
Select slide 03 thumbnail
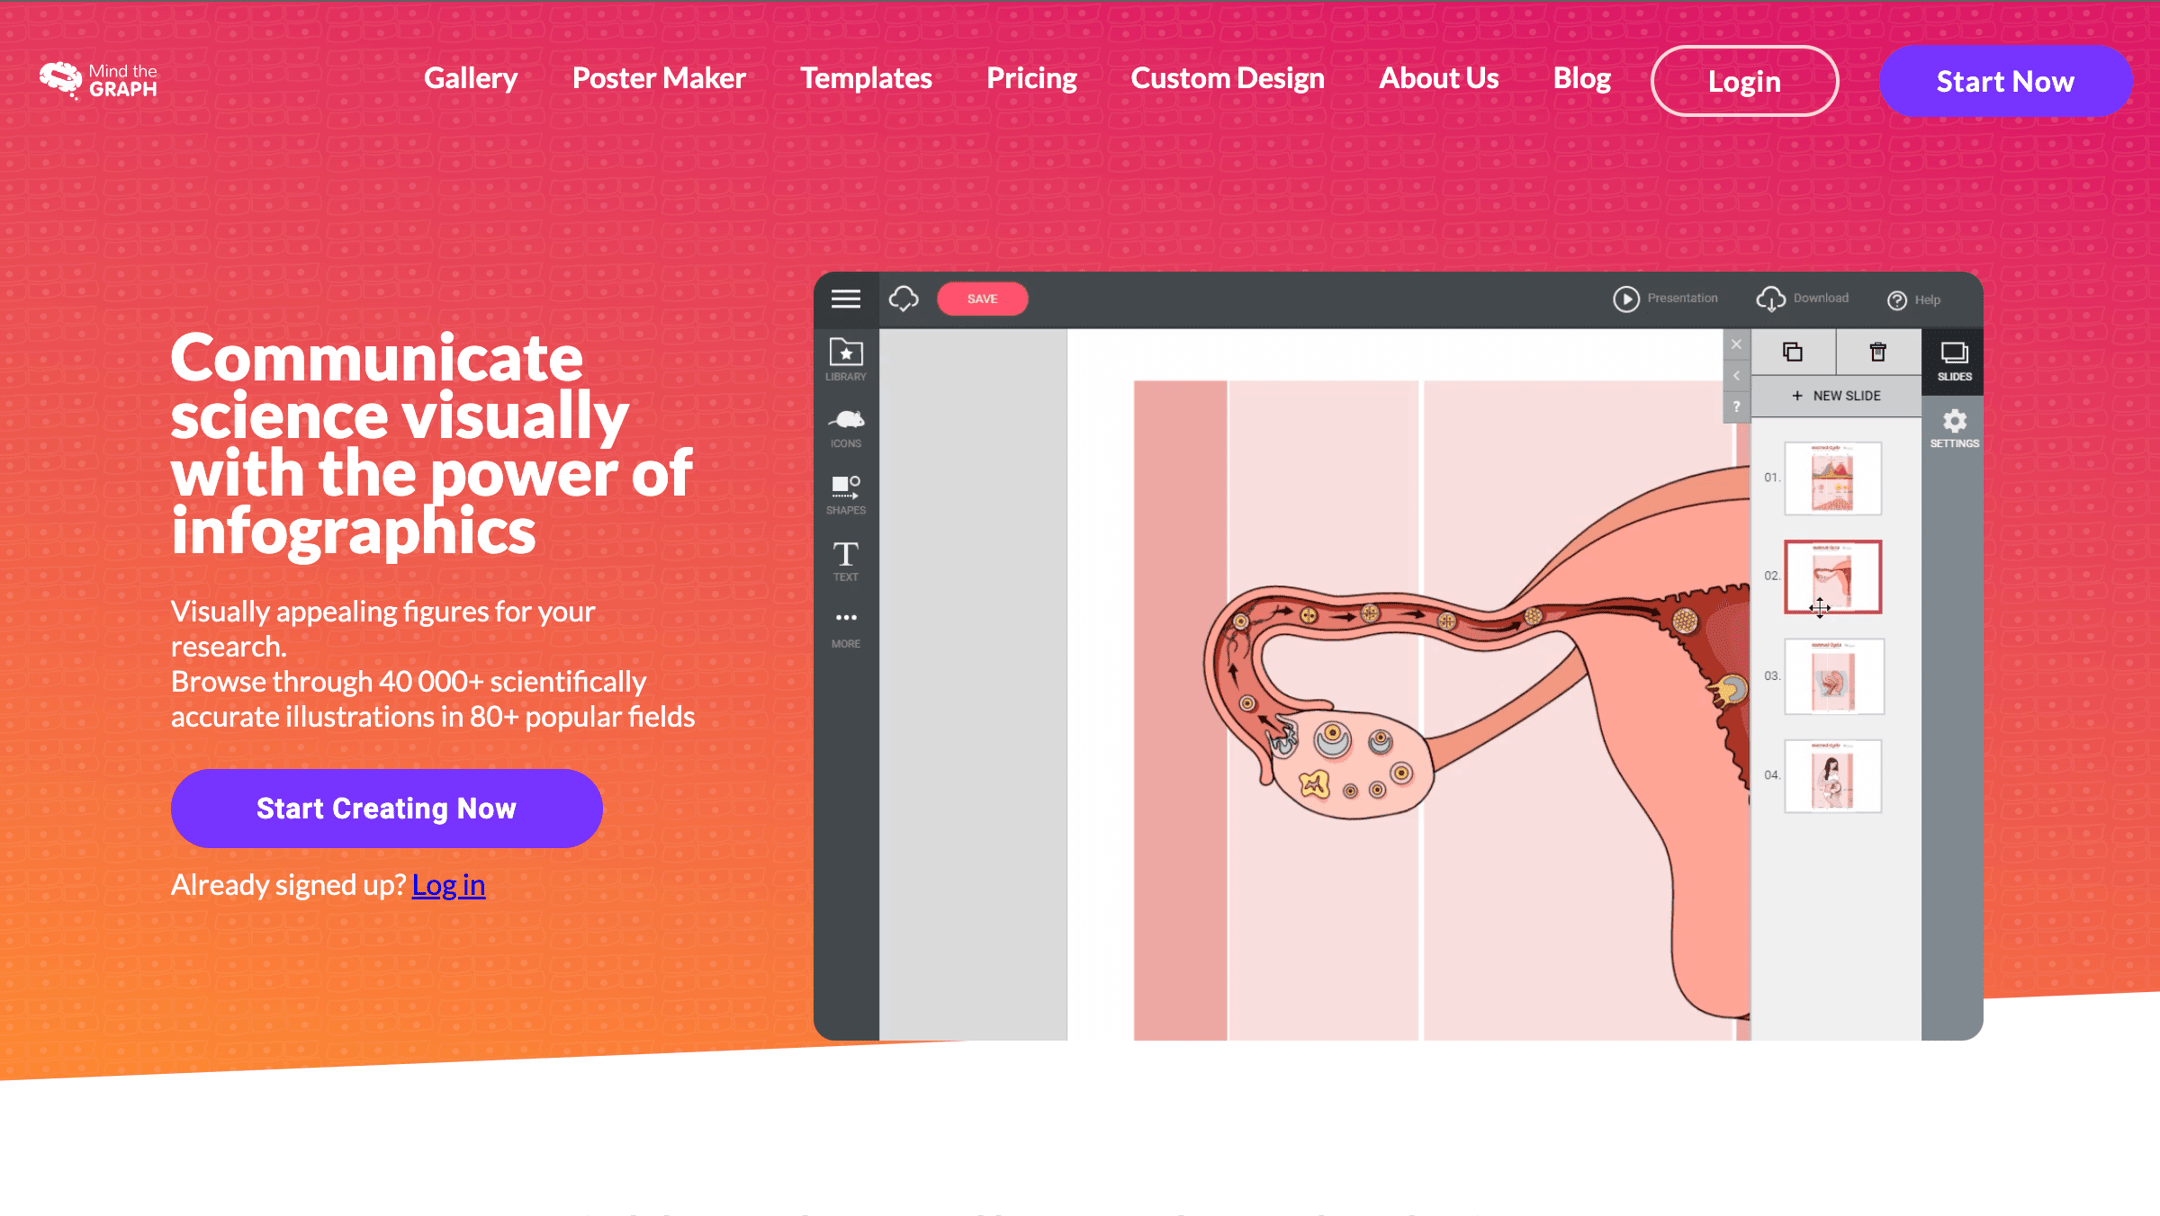[1834, 677]
